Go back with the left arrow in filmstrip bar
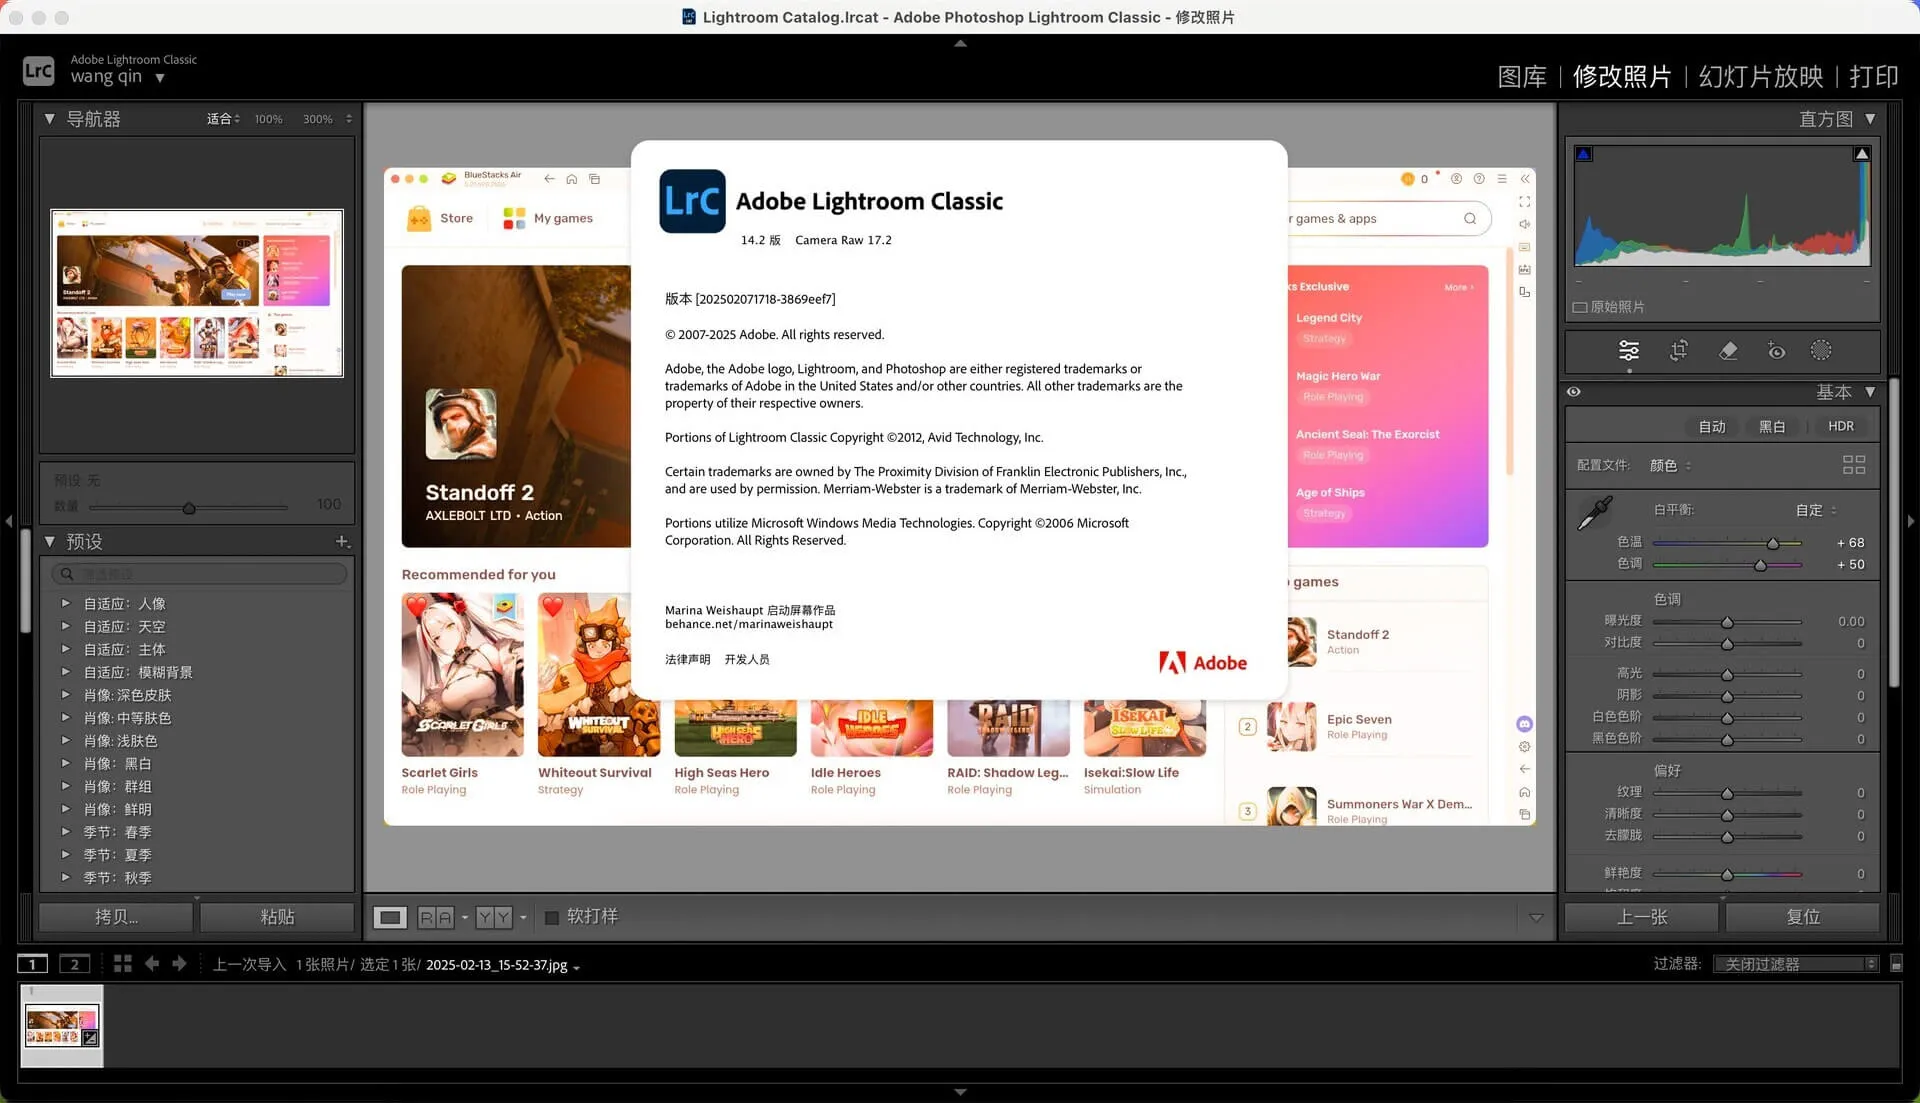The height and width of the screenshot is (1103, 1920). point(152,964)
